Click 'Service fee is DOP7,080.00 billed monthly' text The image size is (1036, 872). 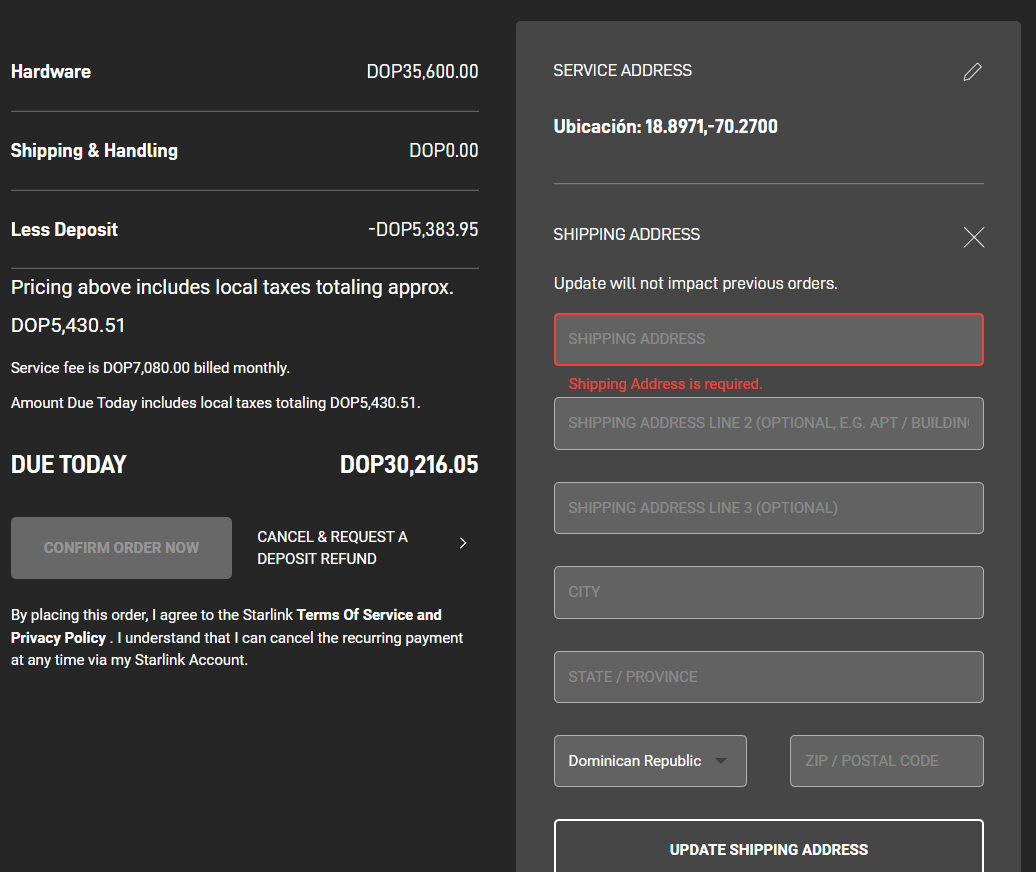point(150,368)
